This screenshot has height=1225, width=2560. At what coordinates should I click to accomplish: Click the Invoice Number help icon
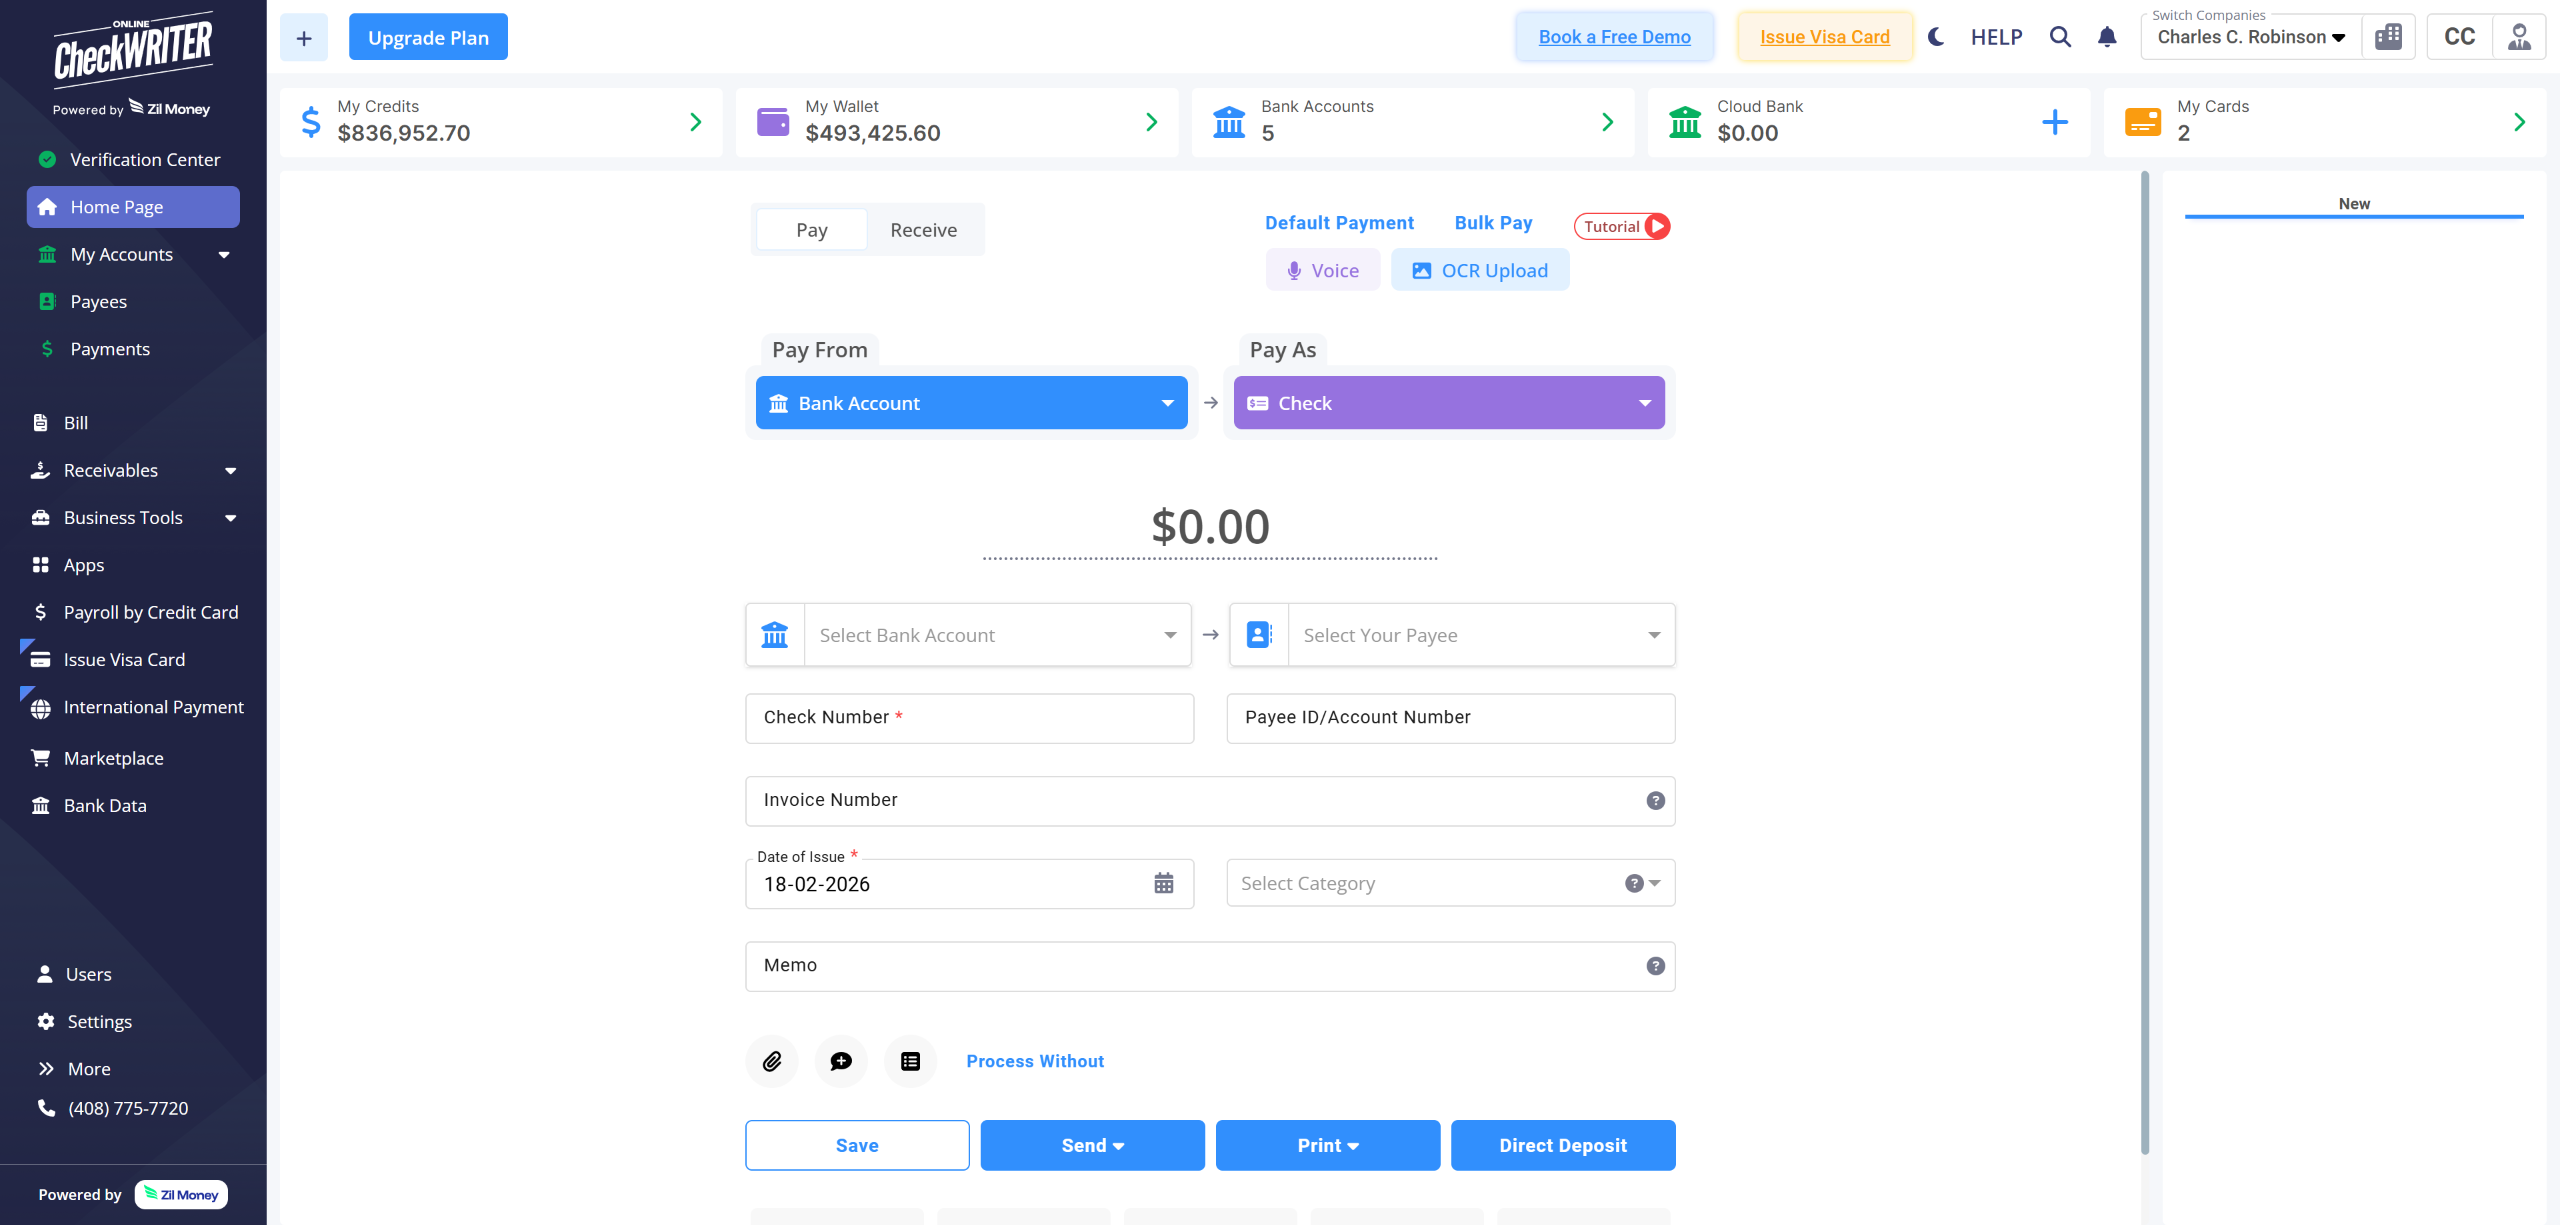[1656, 800]
